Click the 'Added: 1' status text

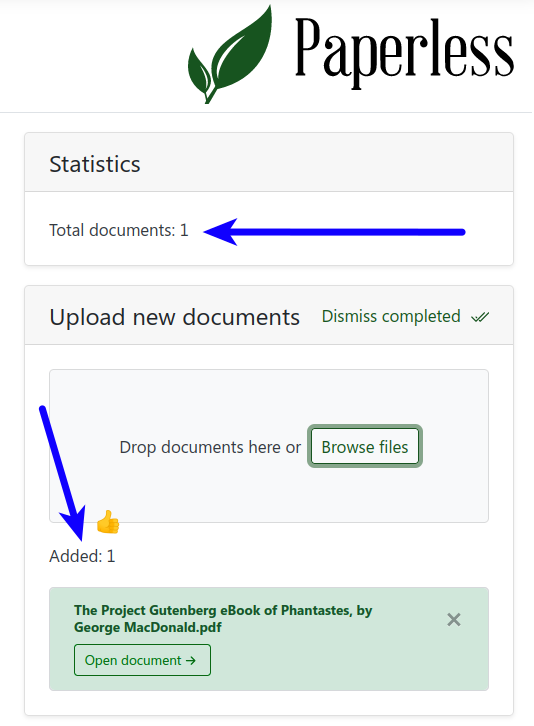coord(82,556)
